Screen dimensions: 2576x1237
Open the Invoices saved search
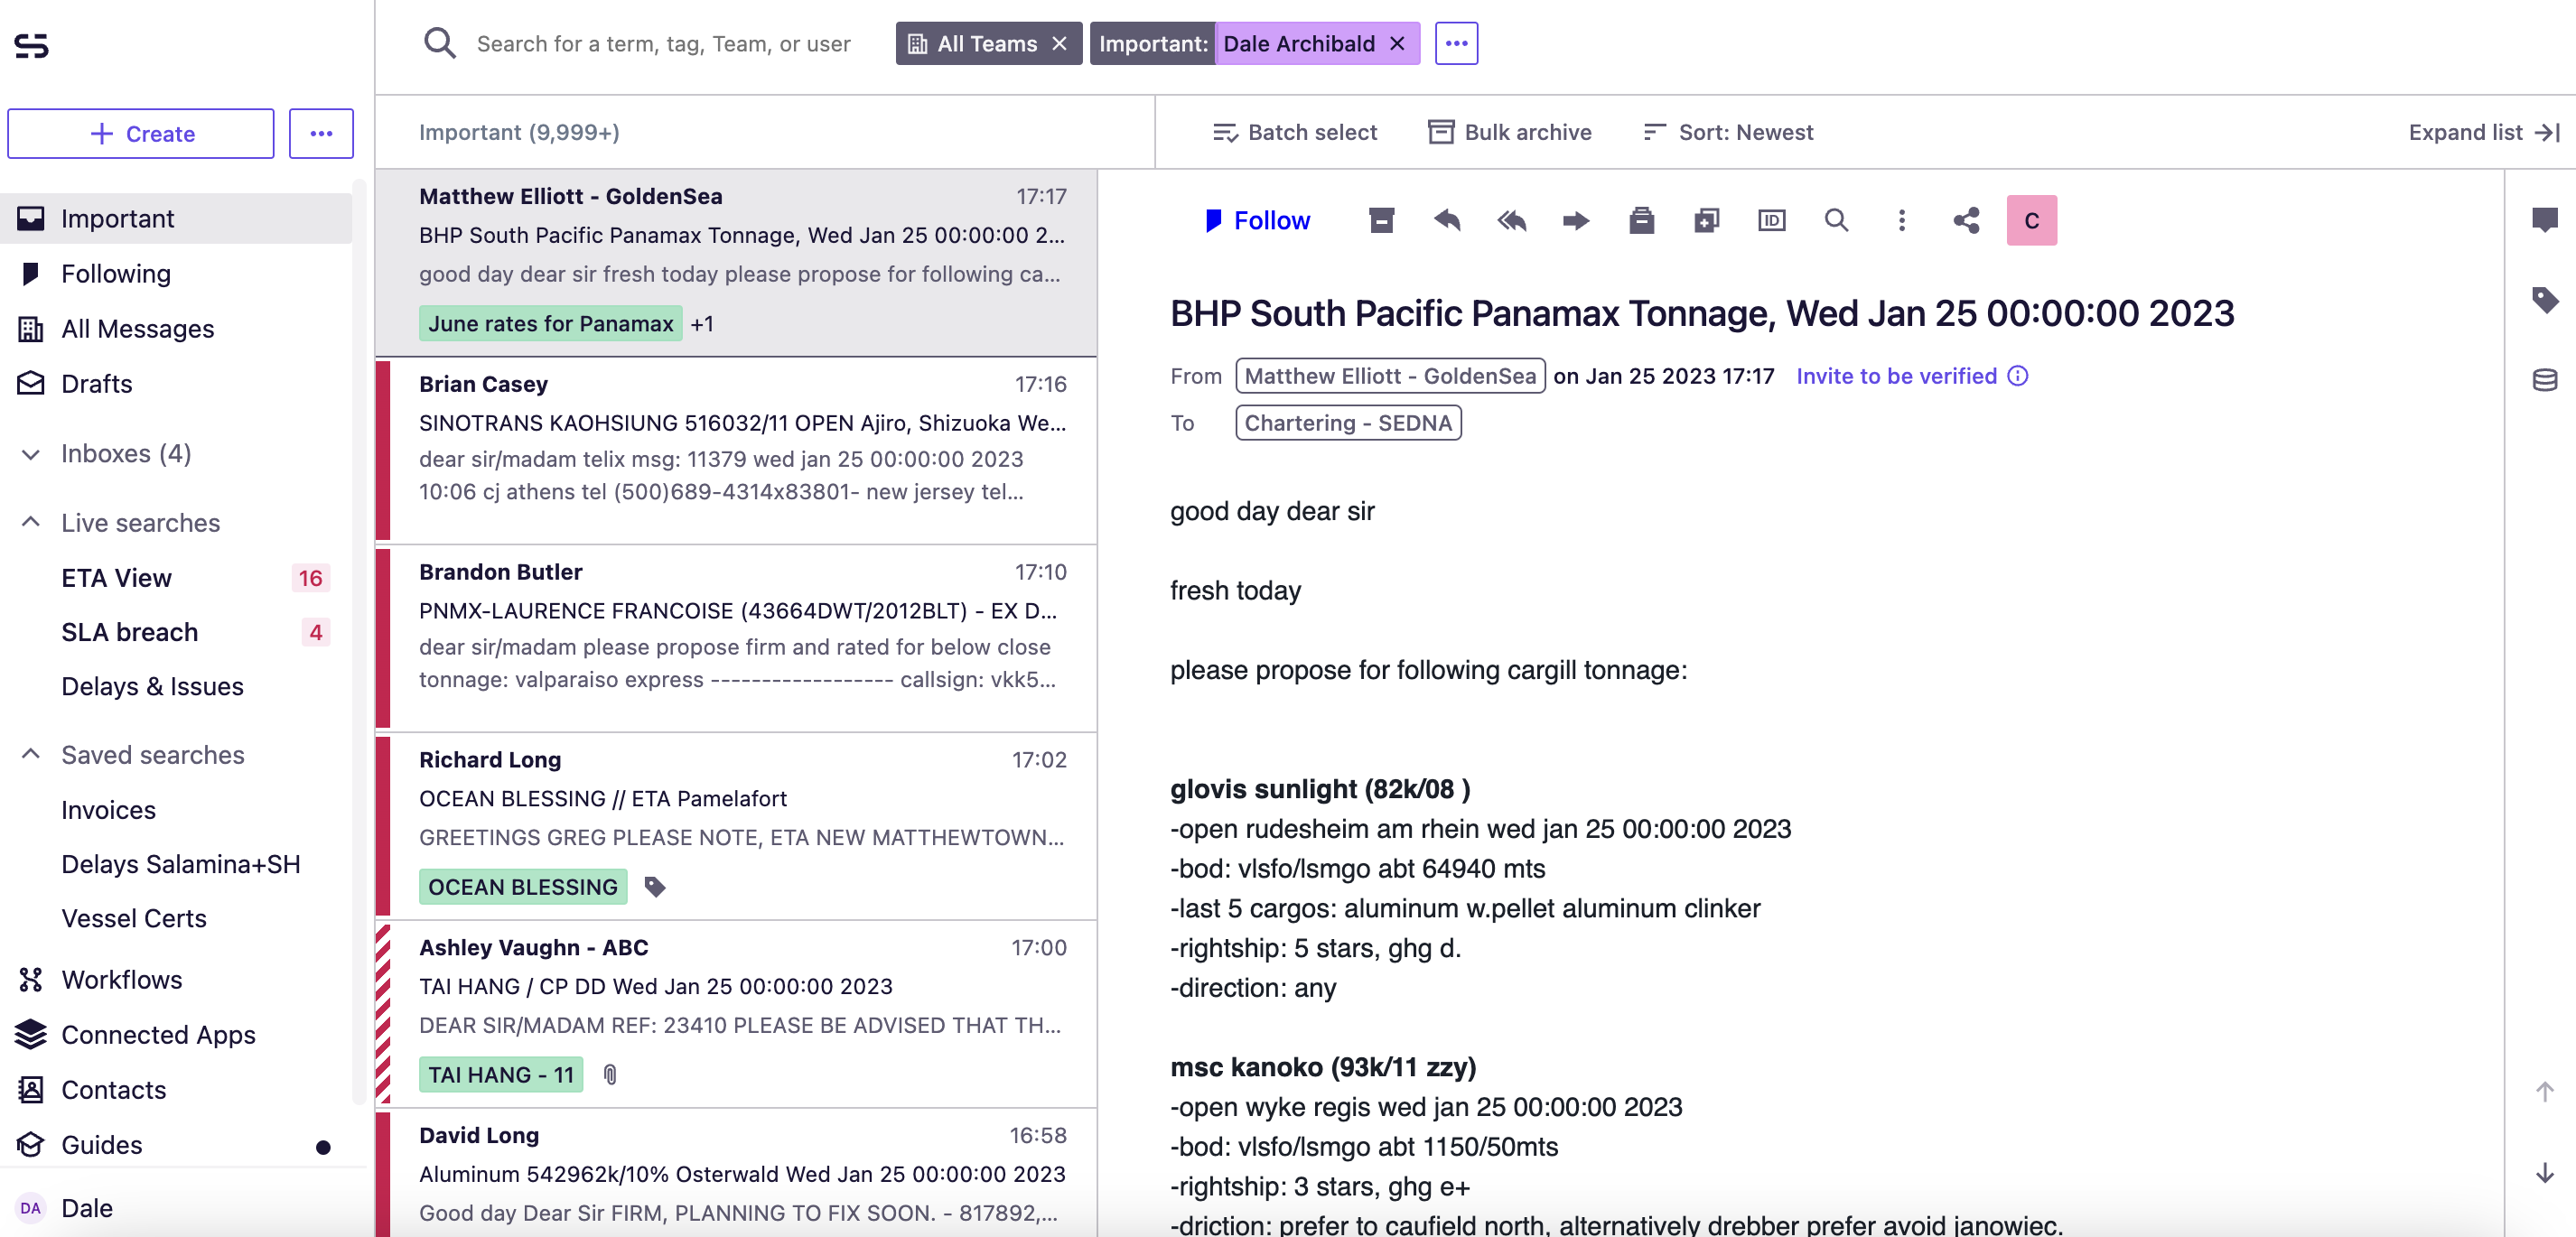176,809
